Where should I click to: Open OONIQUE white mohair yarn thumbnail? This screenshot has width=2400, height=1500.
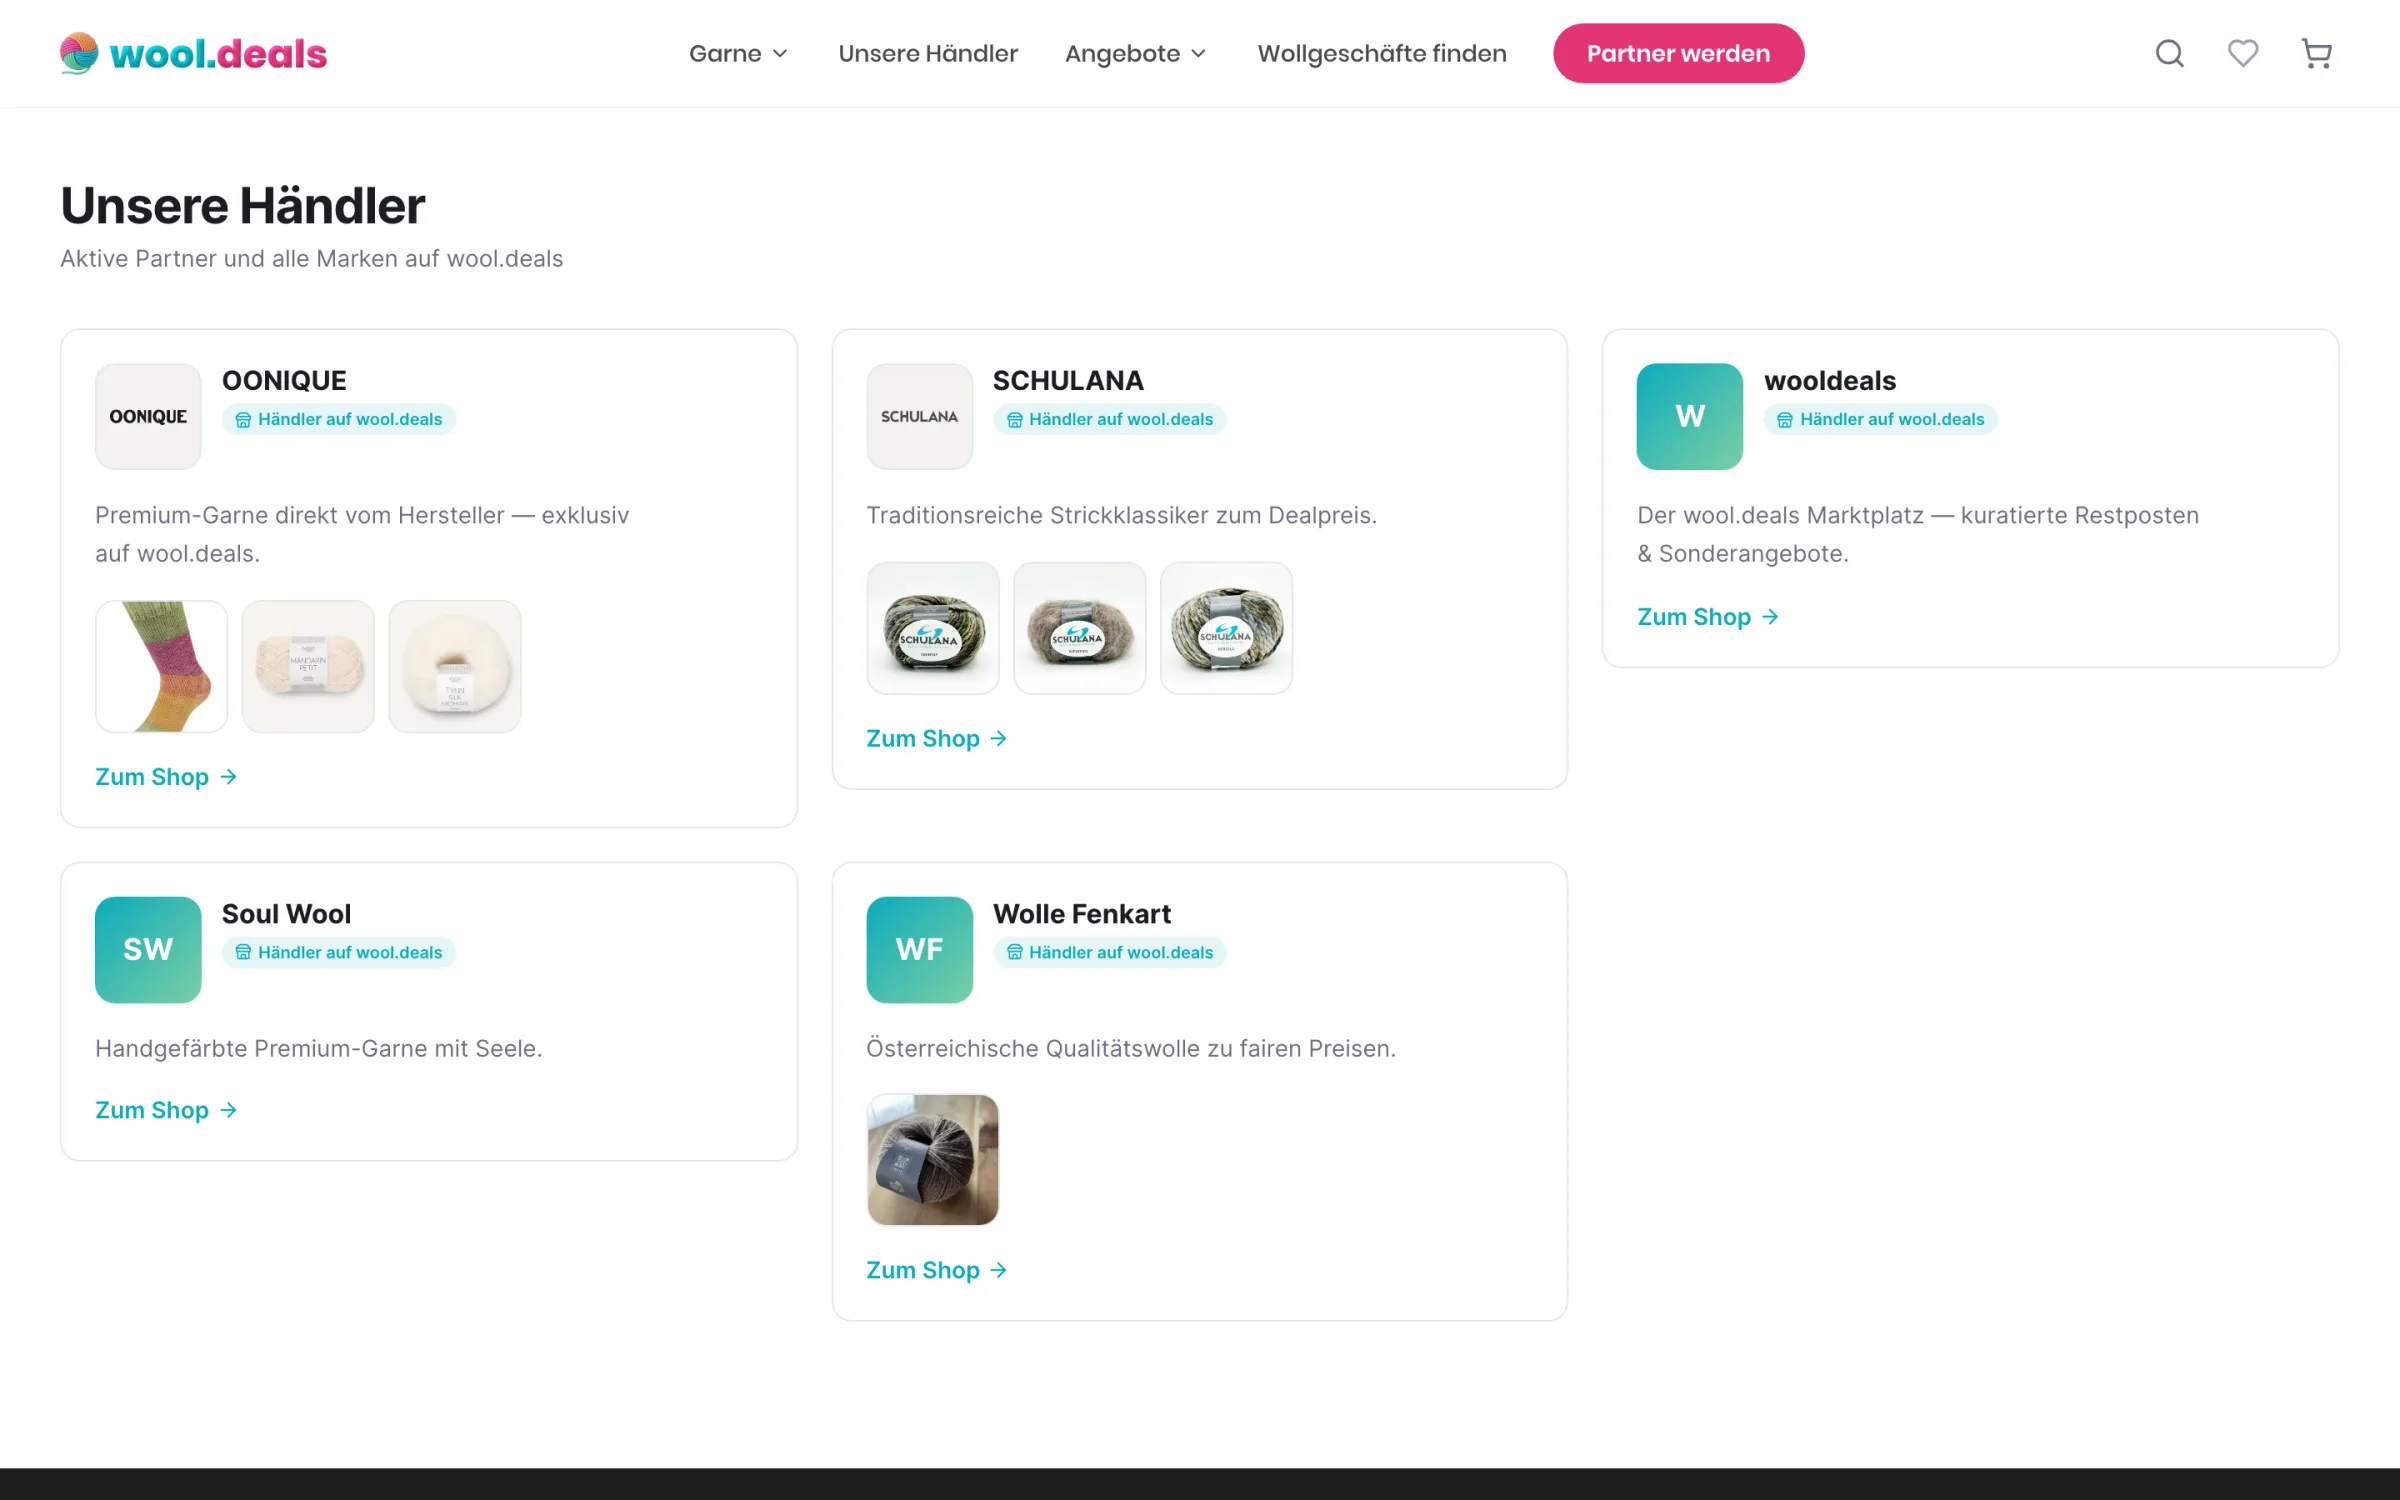click(455, 666)
